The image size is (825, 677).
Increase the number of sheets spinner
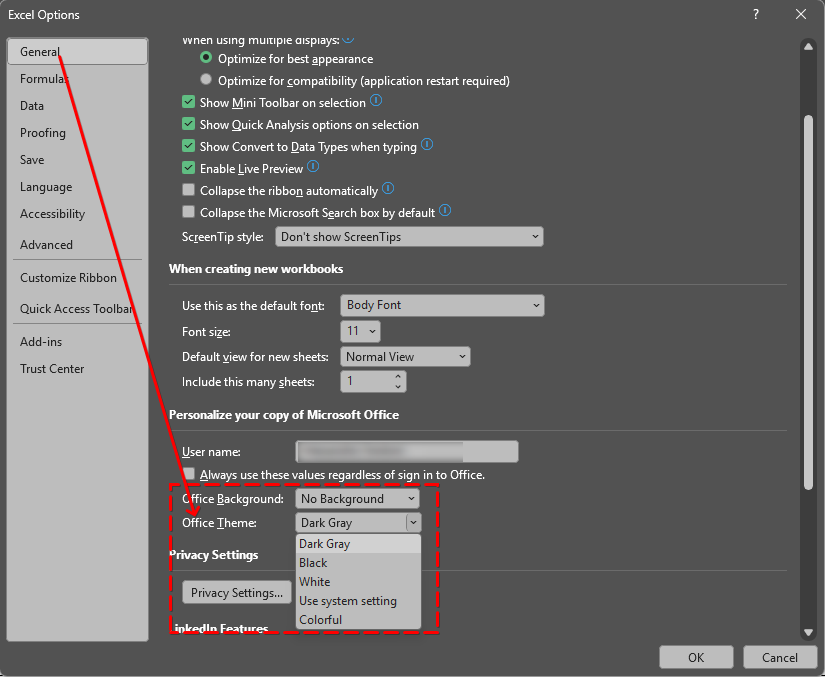tap(398, 377)
